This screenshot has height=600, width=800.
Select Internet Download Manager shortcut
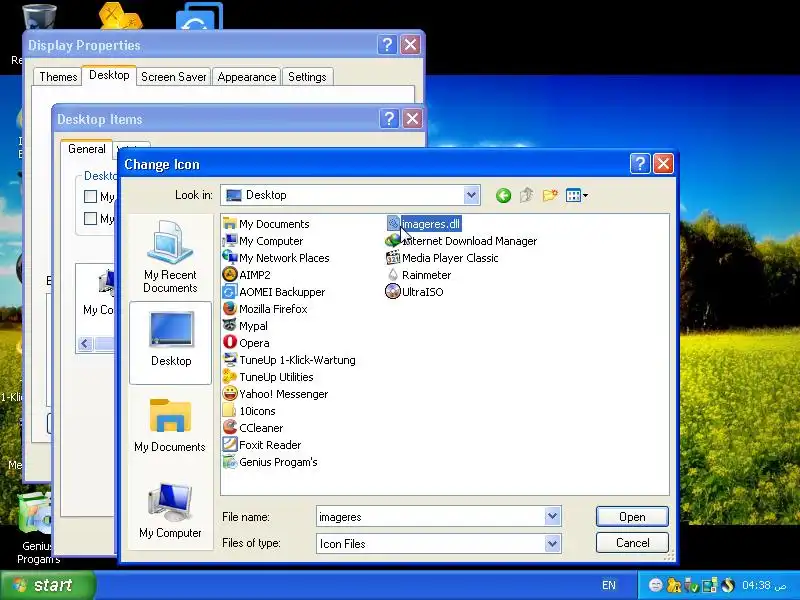coord(461,241)
